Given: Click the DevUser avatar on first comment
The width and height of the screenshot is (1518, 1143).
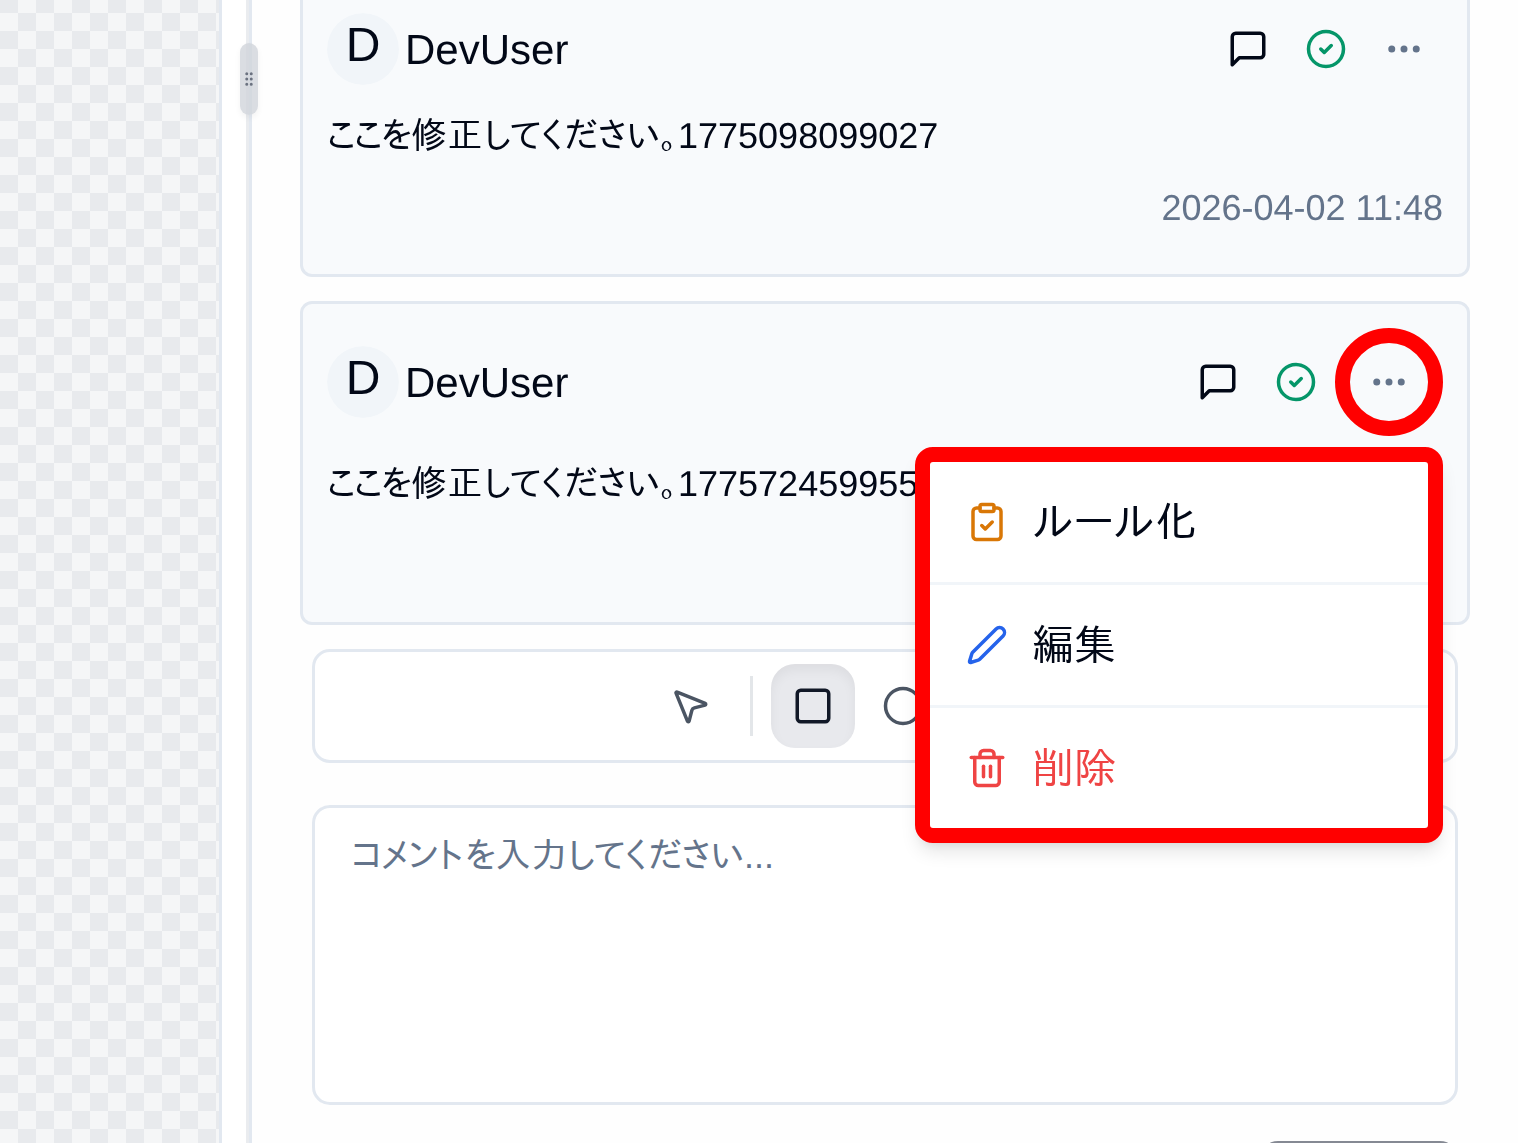Looking at the screenshot, I should coord(362,48).
